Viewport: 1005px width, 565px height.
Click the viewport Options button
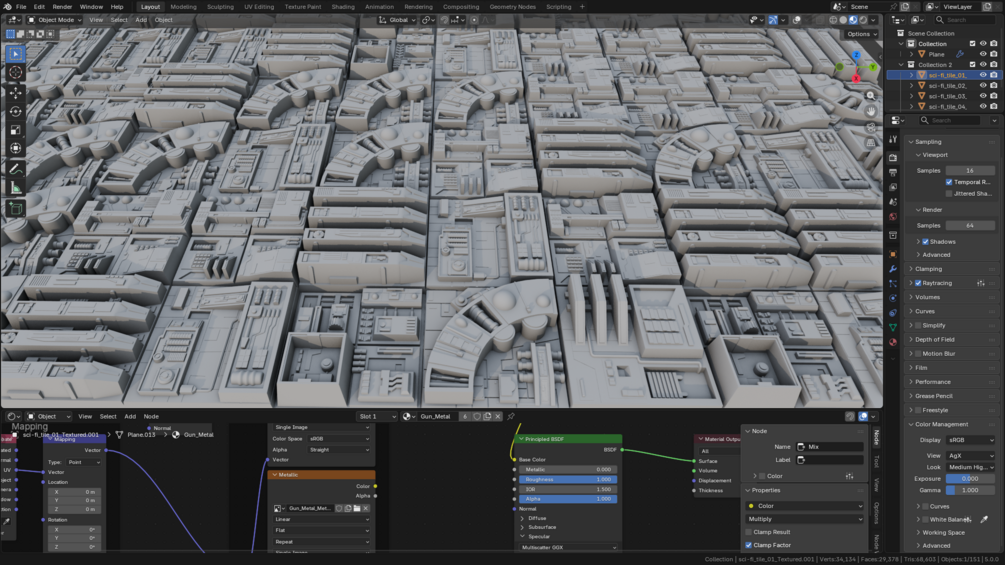click(861, 34)
